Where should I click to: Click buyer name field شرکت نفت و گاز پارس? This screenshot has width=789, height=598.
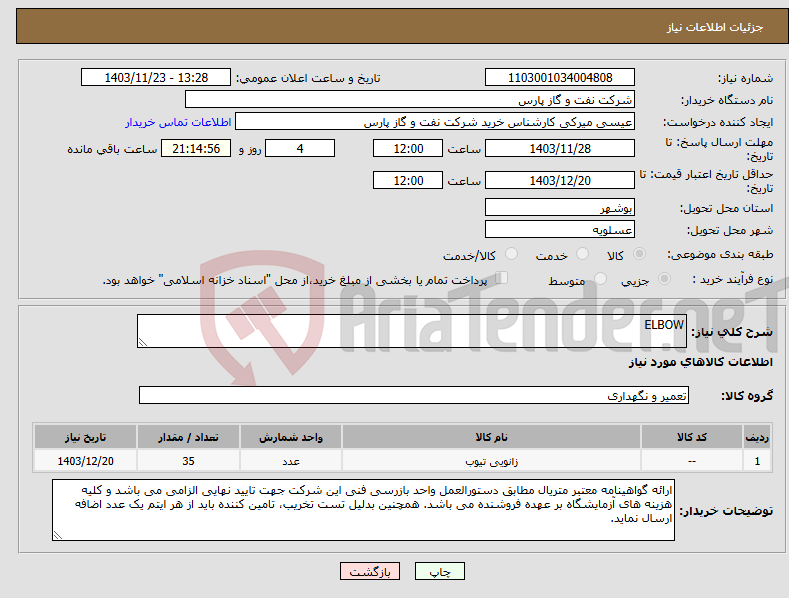tap(410, 100)
